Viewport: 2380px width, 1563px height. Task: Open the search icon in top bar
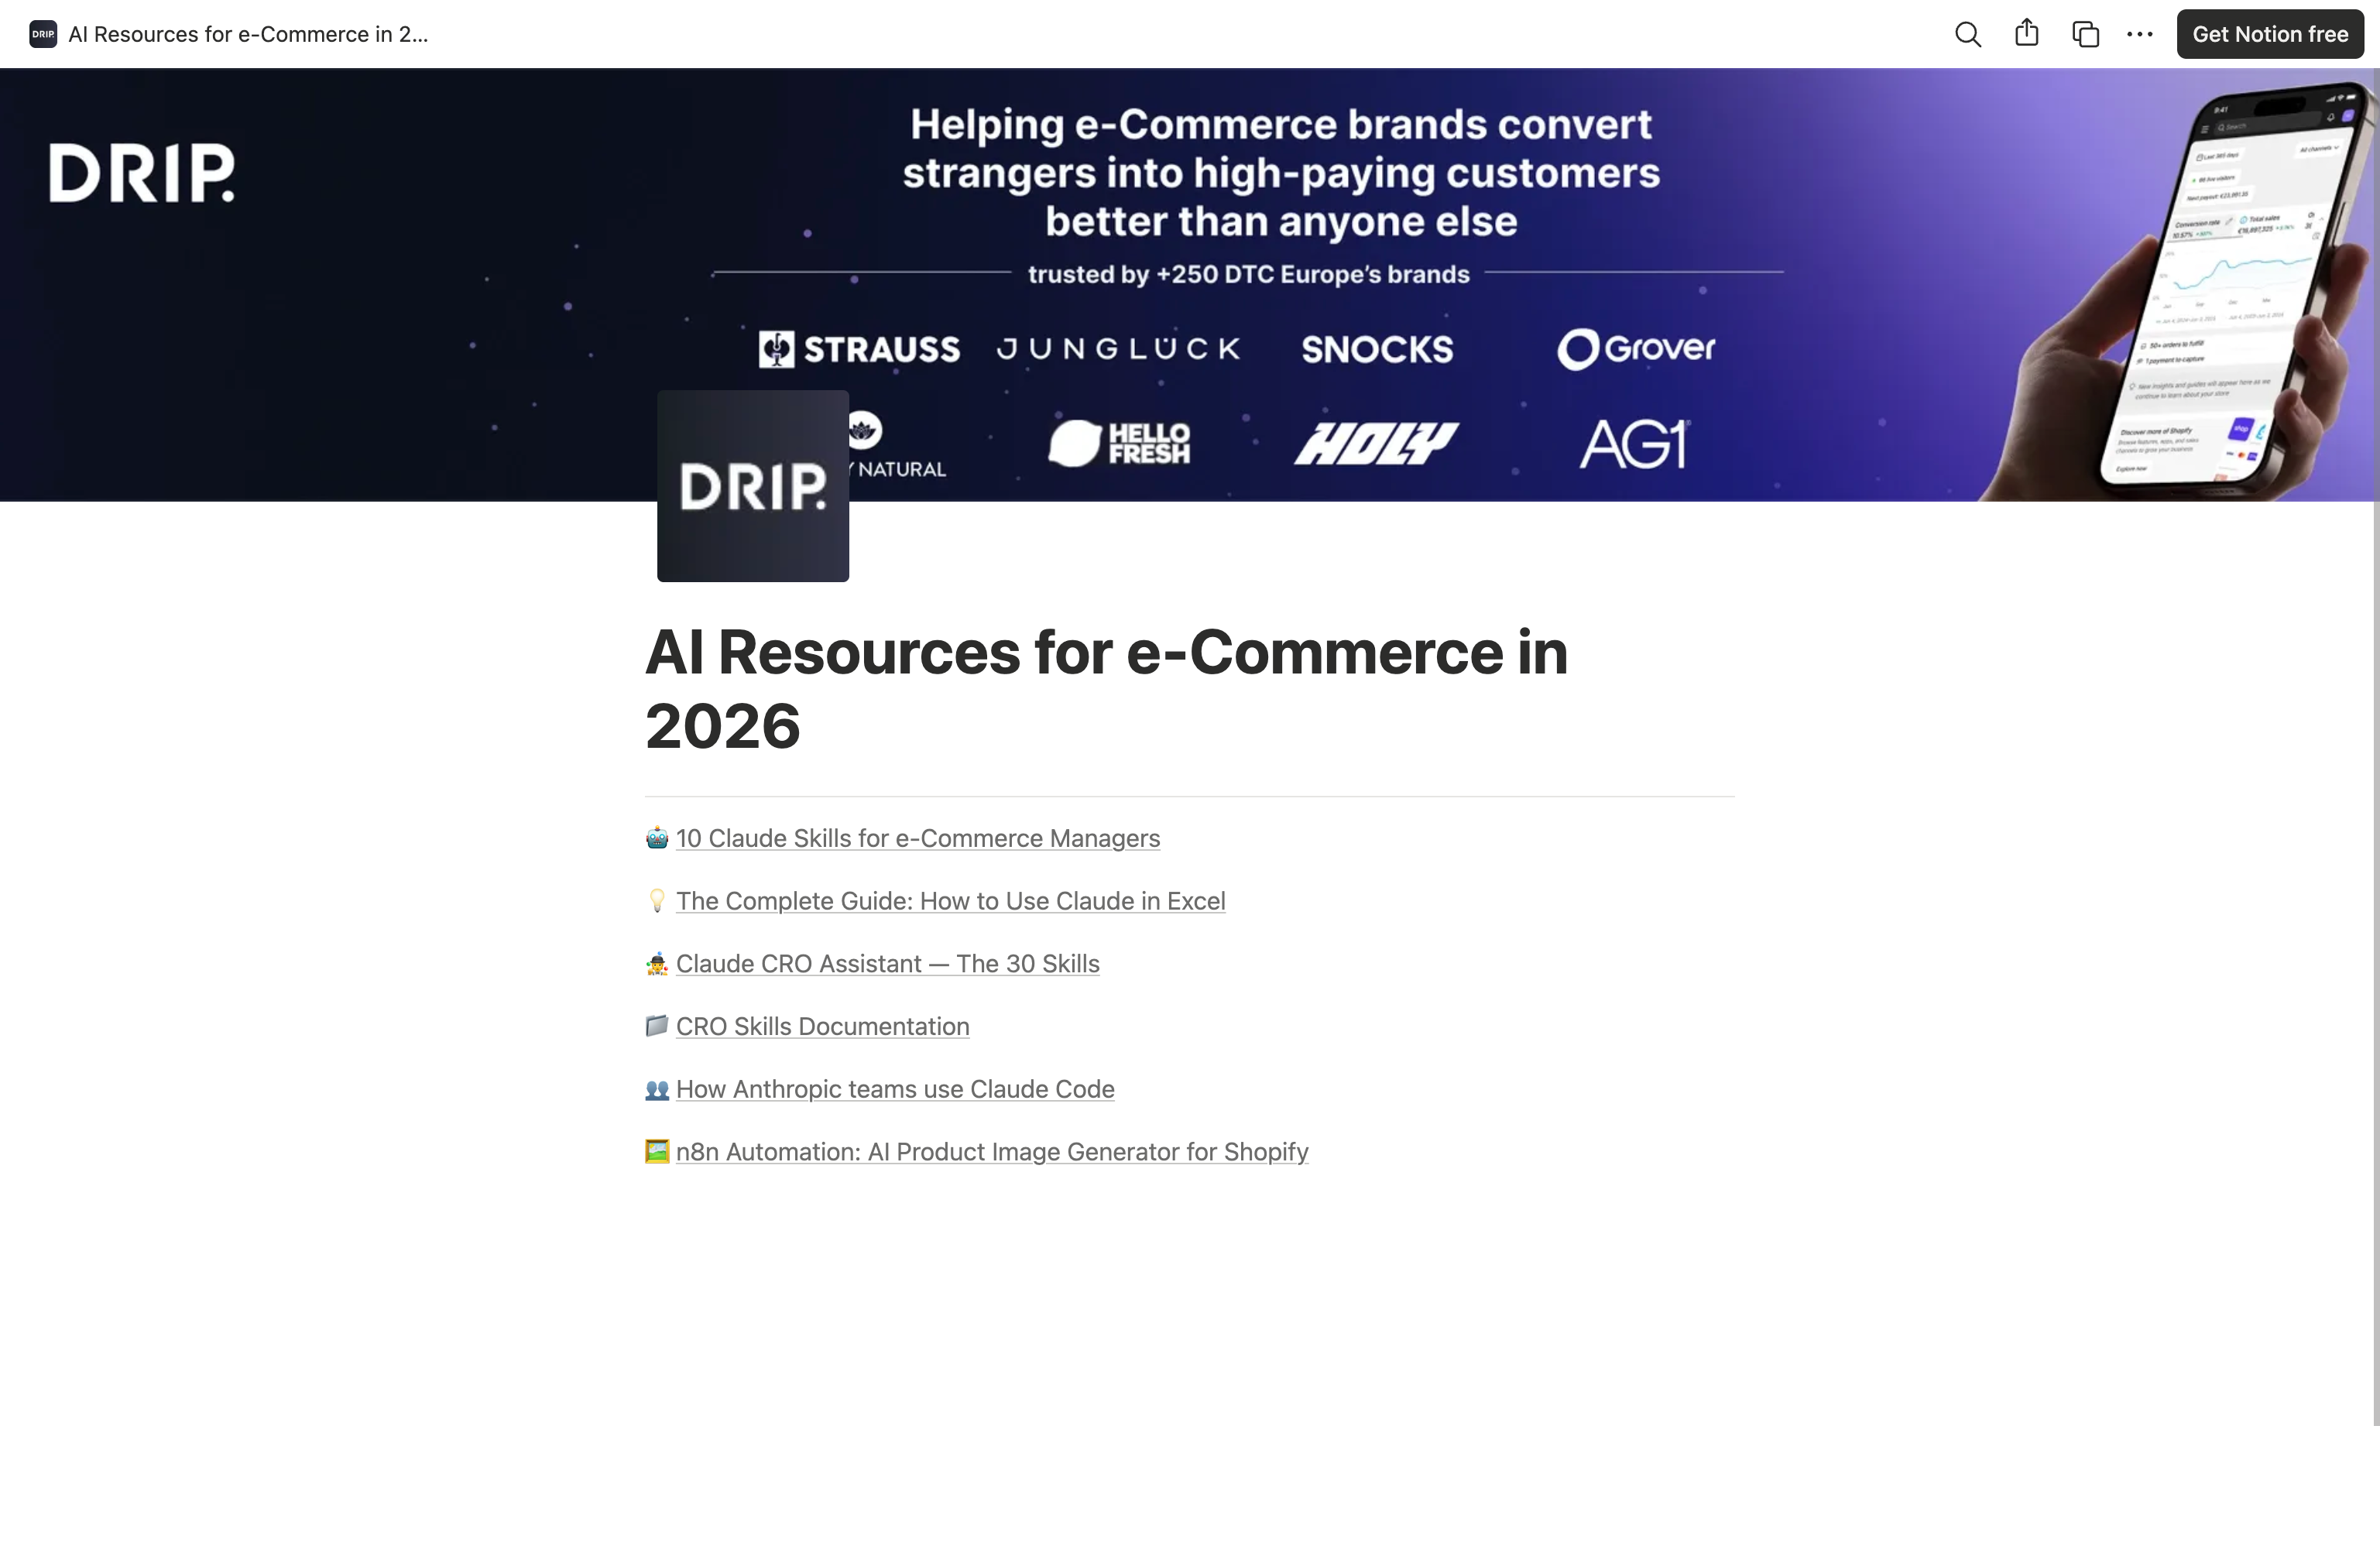(x=1967, y=34)
